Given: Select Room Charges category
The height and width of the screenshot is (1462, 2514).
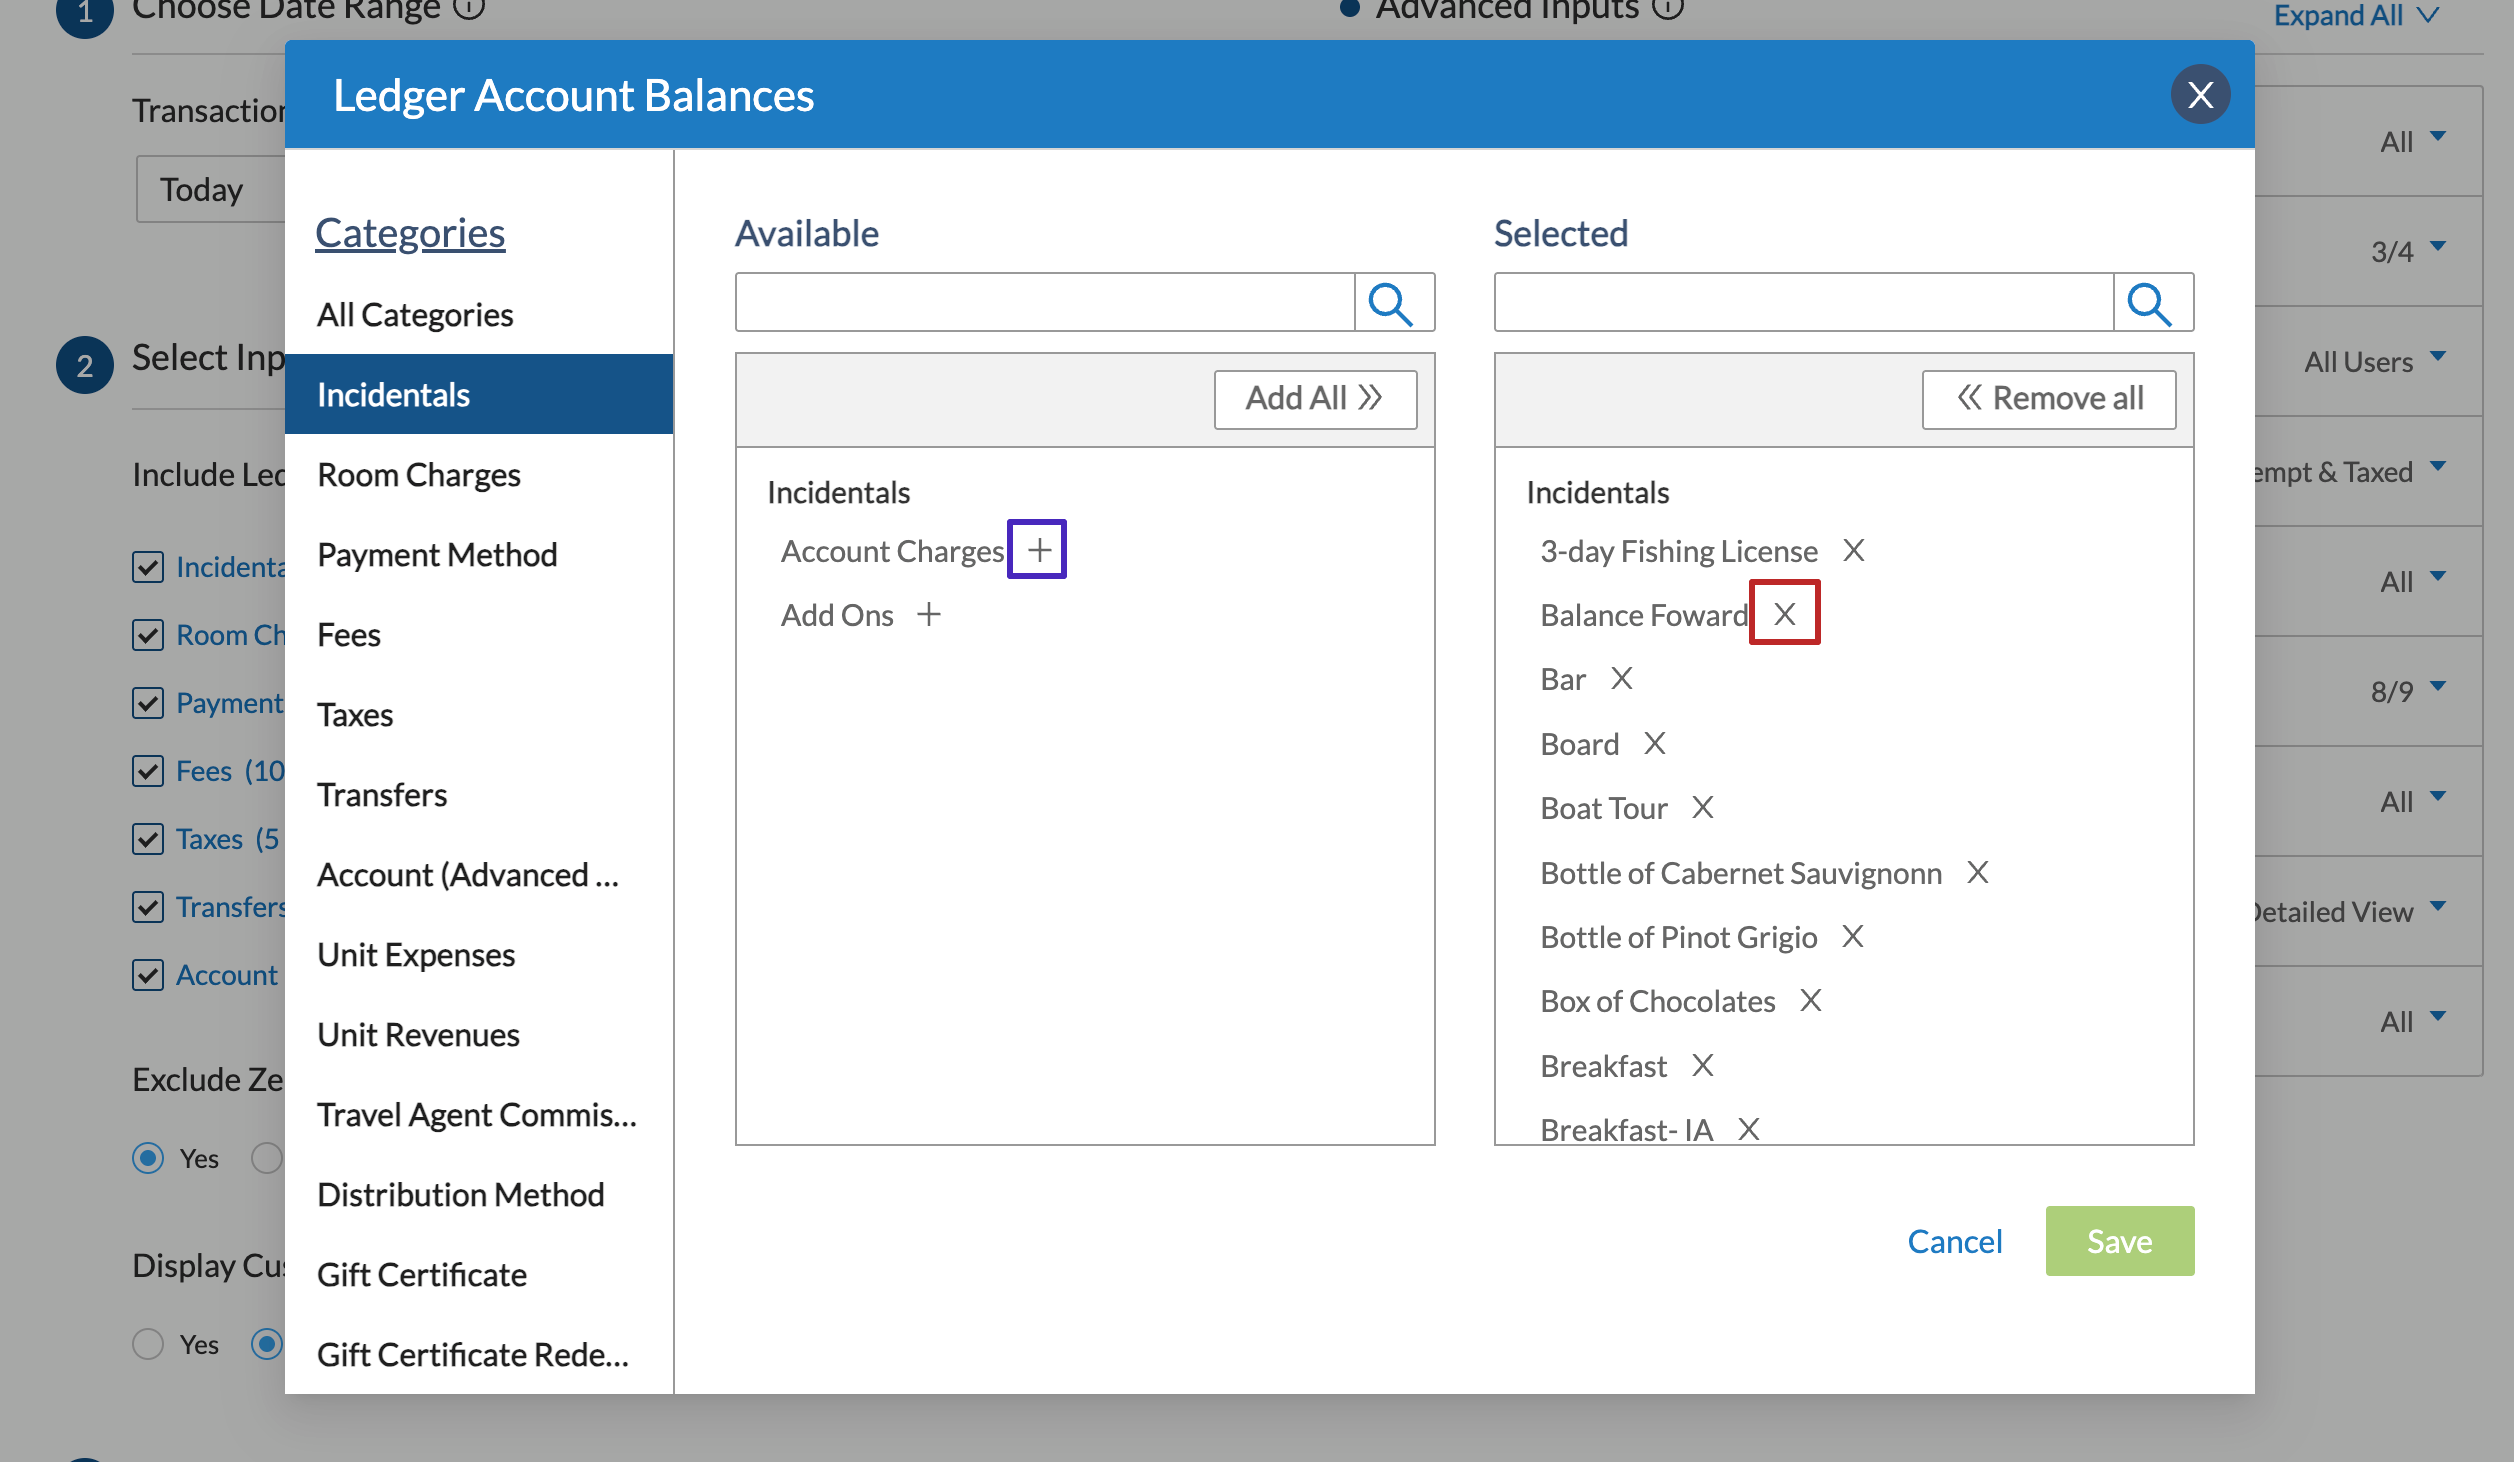Looking at the screenshot, I should [x=419, y=474].
